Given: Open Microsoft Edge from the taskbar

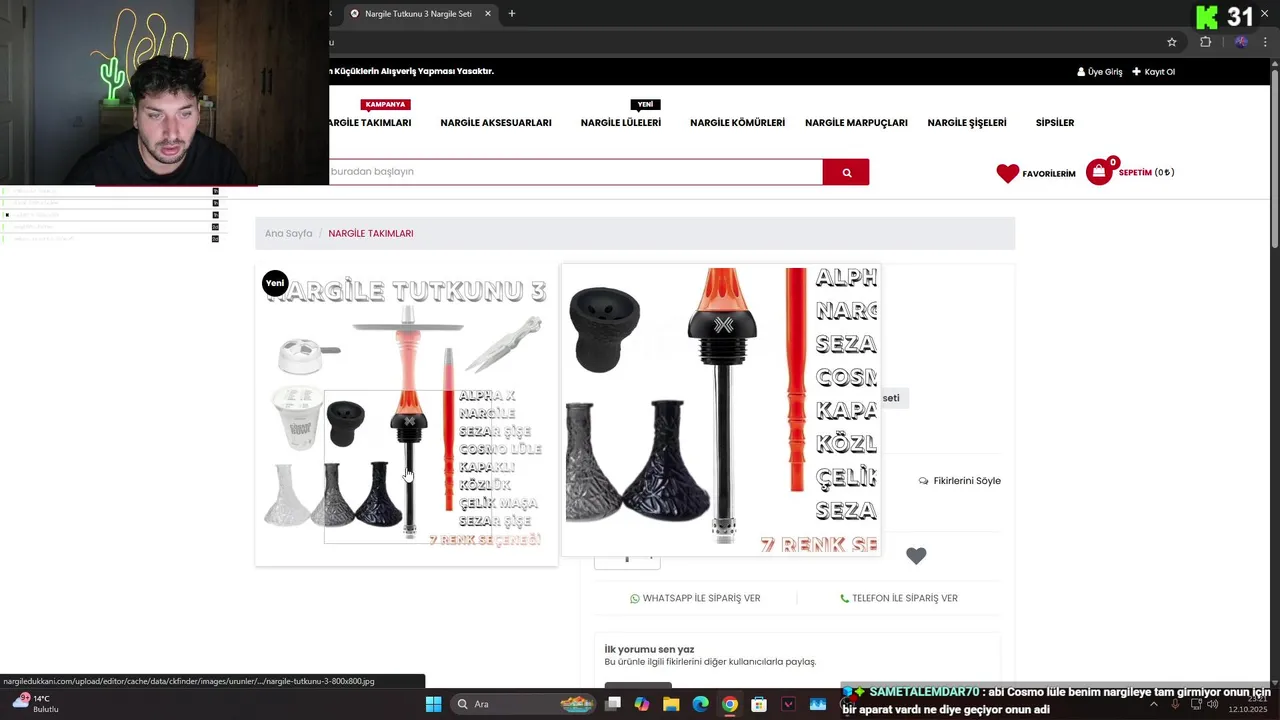Looking at the screenshot, I should [x=701, y=704].
